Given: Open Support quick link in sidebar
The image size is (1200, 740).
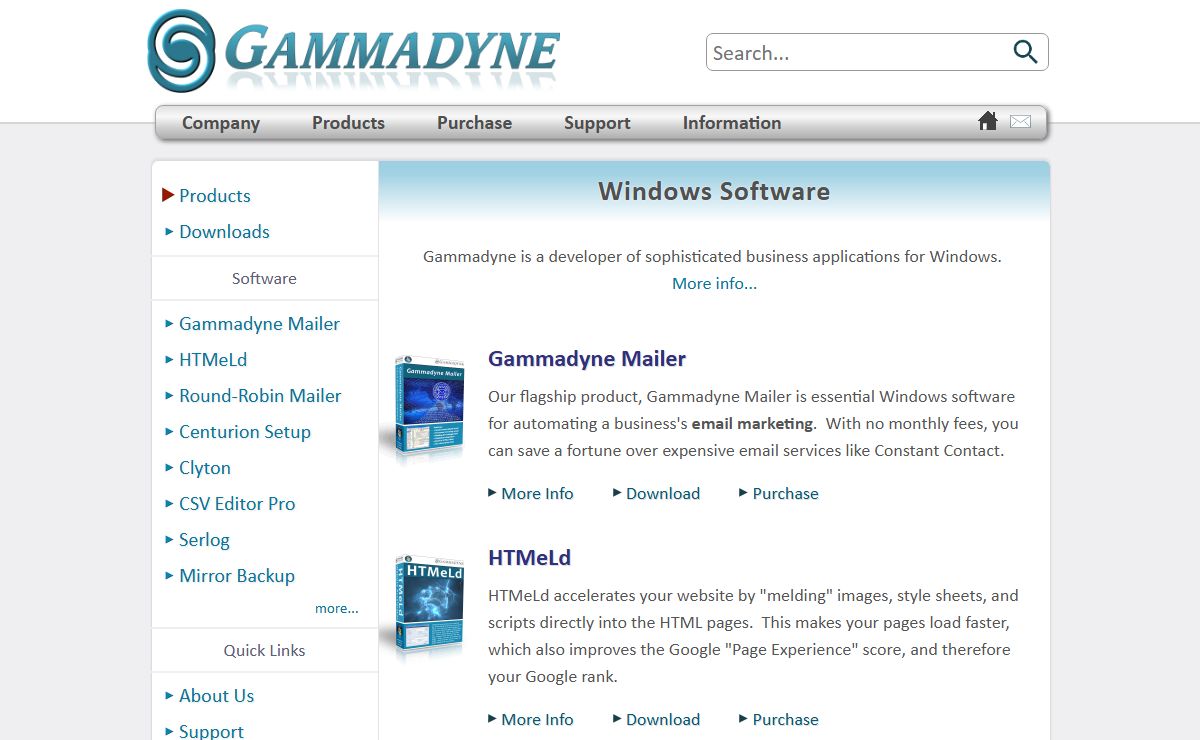Looking at the screenshot, I should point(211,731).
